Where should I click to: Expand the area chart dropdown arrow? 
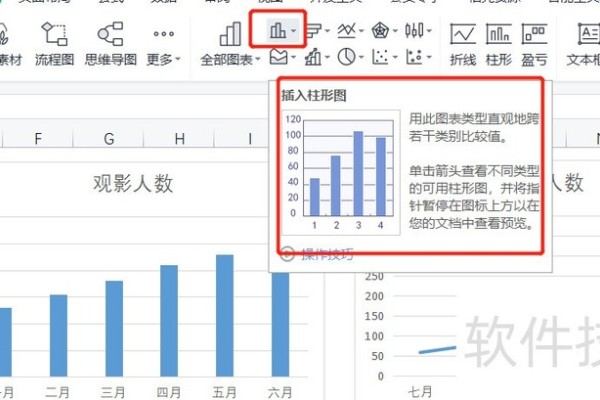(x=293, y=57)
